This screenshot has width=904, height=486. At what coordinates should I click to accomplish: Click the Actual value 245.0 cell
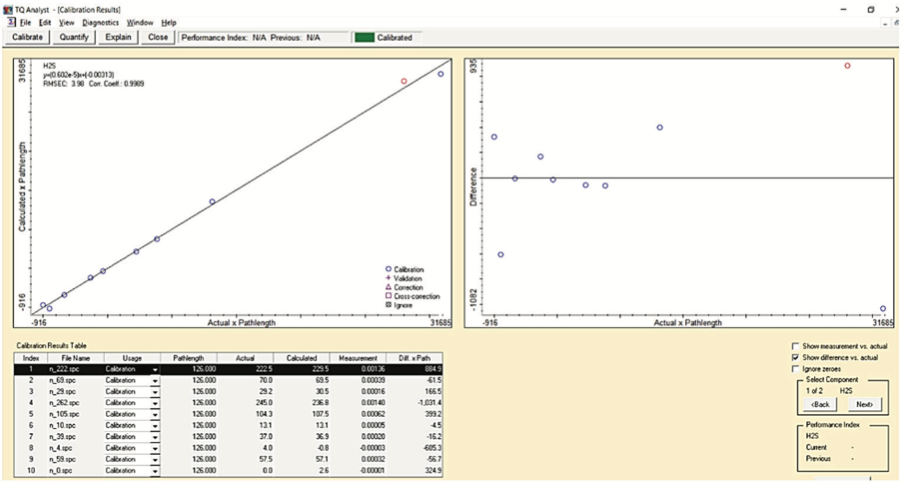(245, 403)
